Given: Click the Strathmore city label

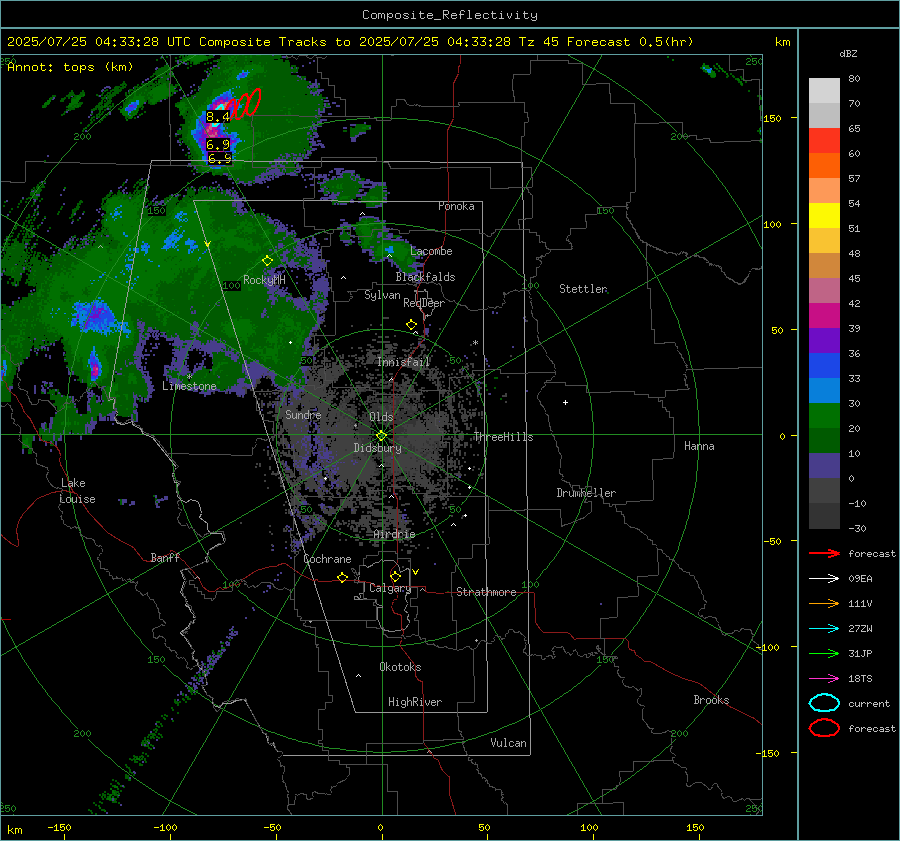Looking at the screenshot, I should 486,592.
